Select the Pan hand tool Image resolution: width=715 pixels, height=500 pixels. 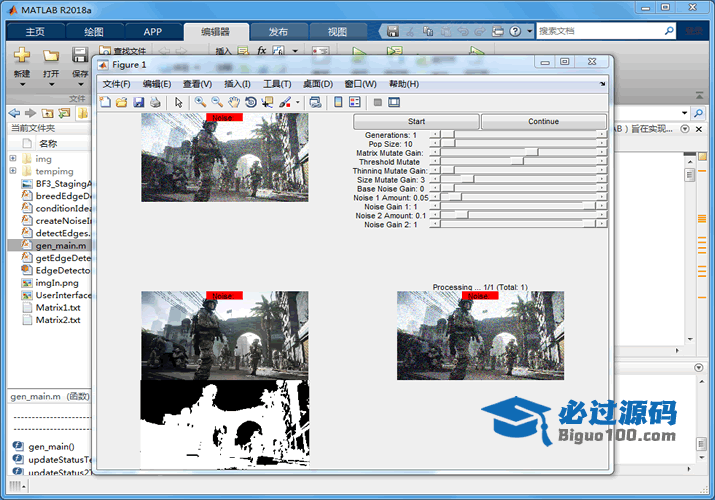(x=234, y=102)
